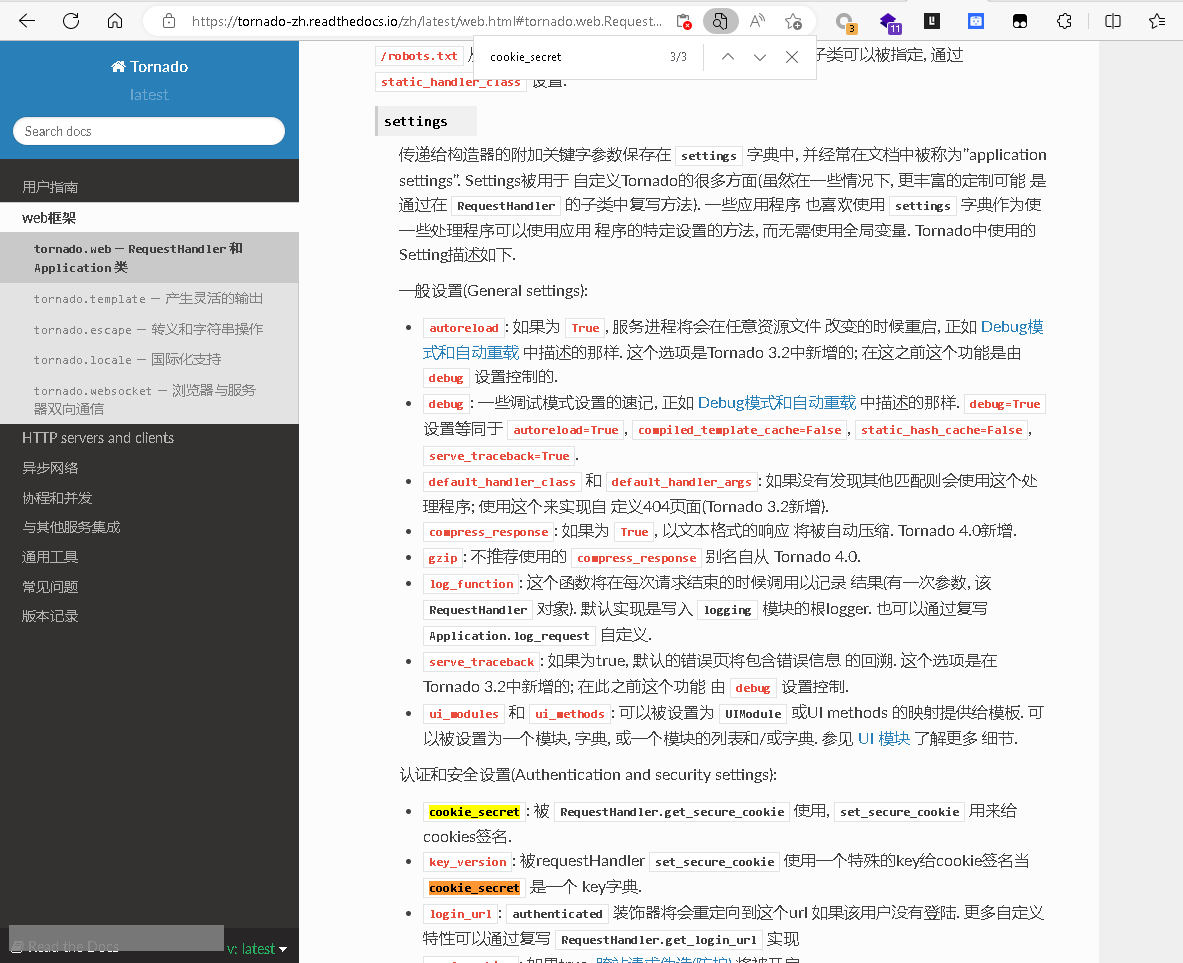Screen dimensions: 1183x963
Task: Click the static_handler_class code label
Action: click(450, 82)
